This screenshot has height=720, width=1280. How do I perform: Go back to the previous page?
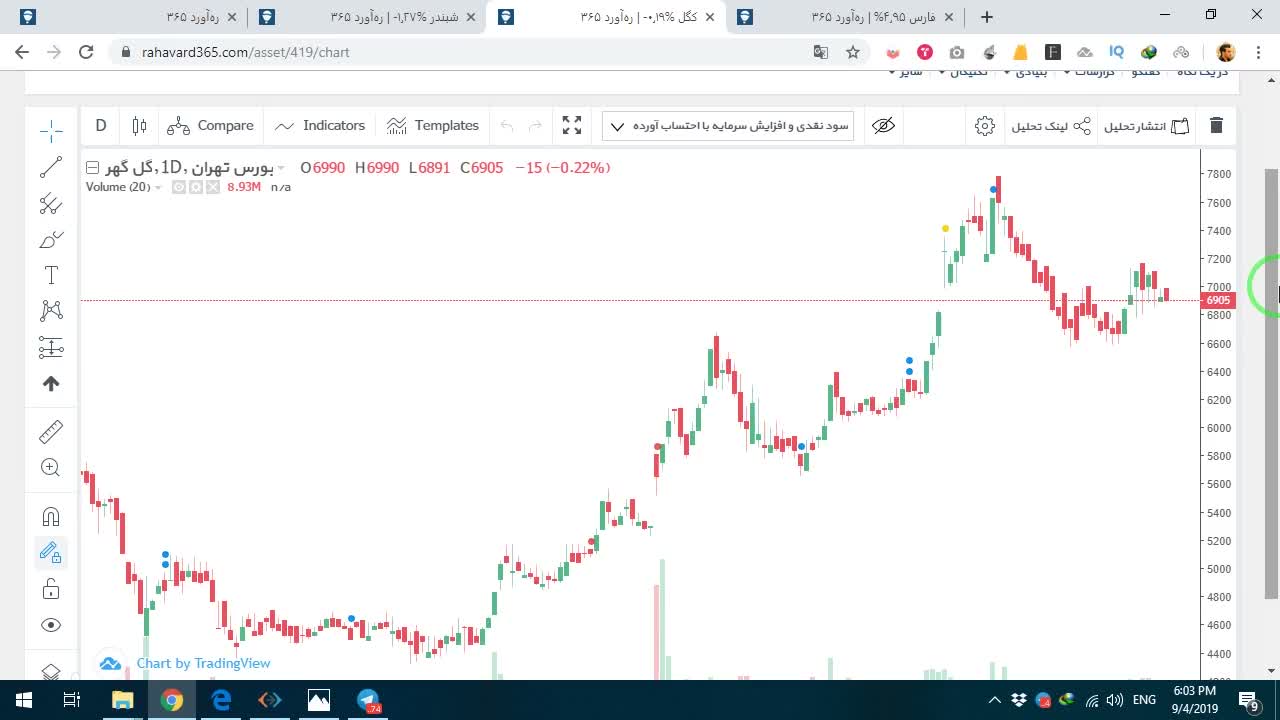(x=22, y=52)
